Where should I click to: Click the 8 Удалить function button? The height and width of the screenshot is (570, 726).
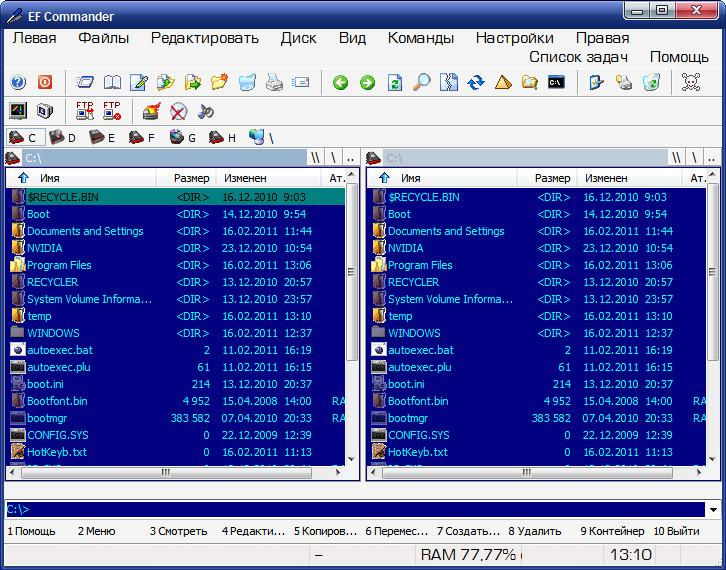(535, 531)
